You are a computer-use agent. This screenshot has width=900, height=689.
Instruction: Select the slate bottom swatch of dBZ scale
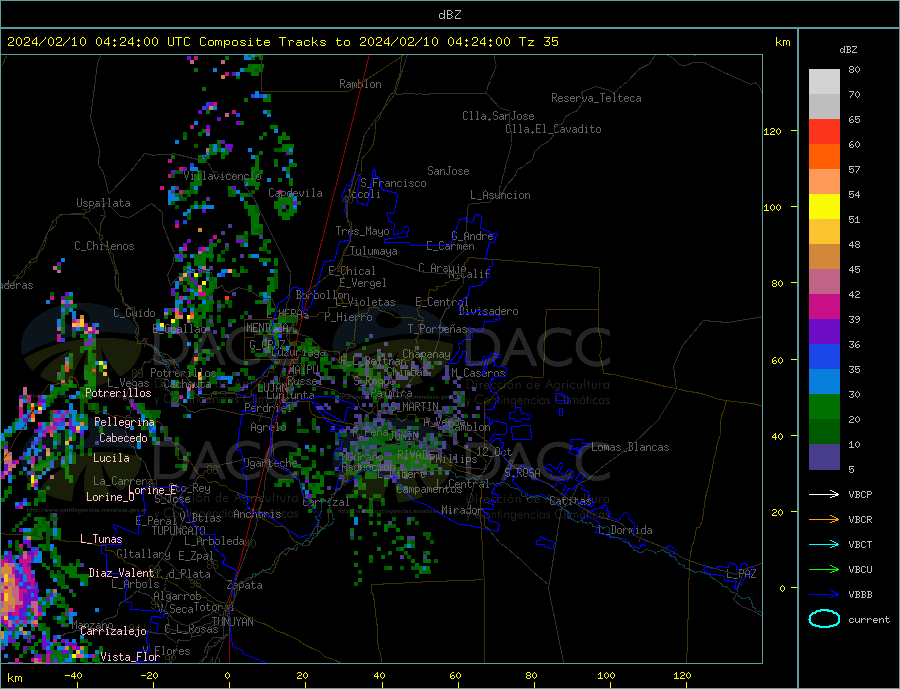[x=824, y=457]
